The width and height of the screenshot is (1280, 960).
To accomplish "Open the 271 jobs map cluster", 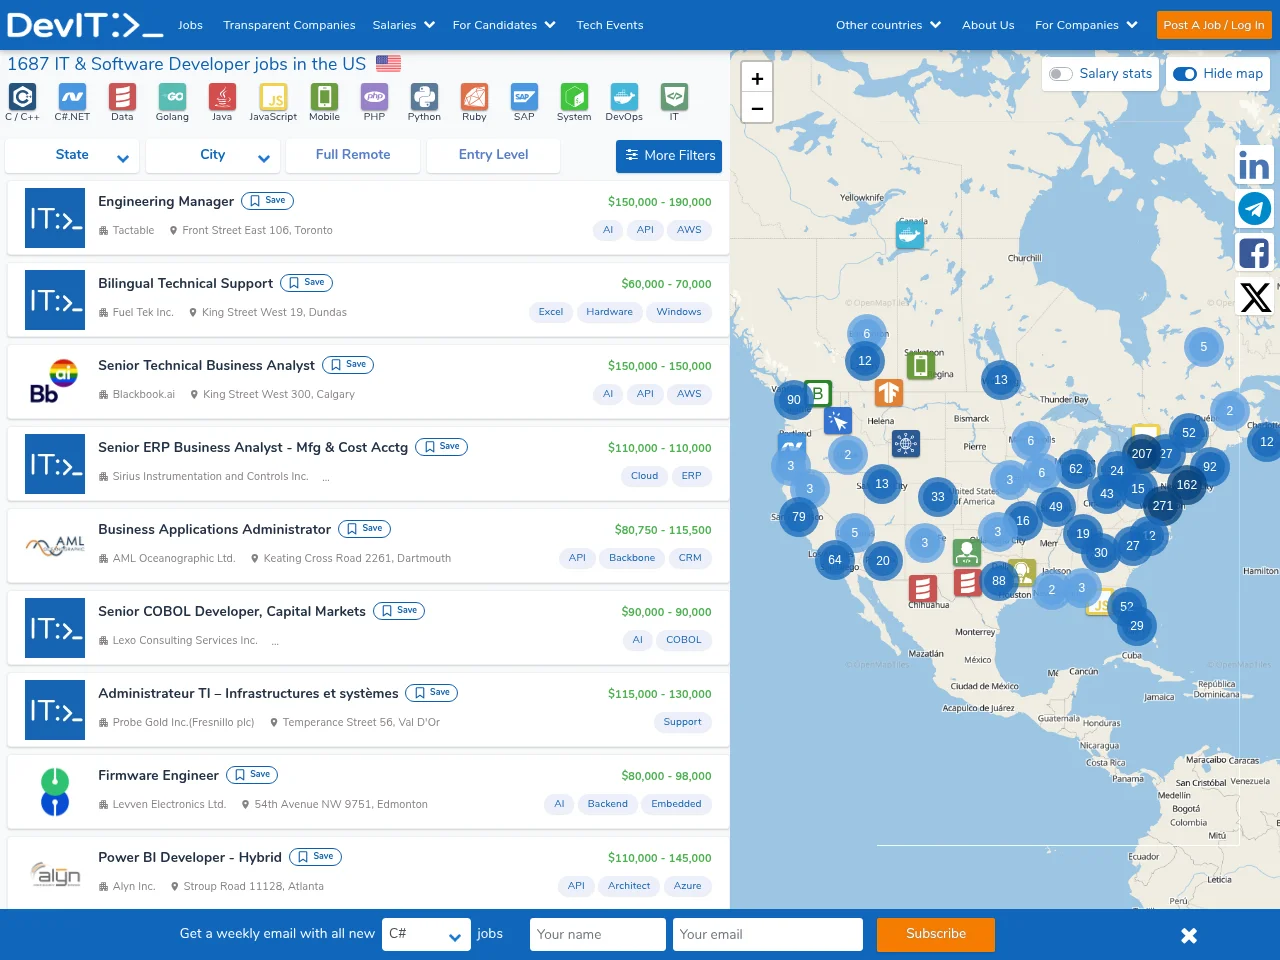I will pyautogui.click(x=1162, y=506).
